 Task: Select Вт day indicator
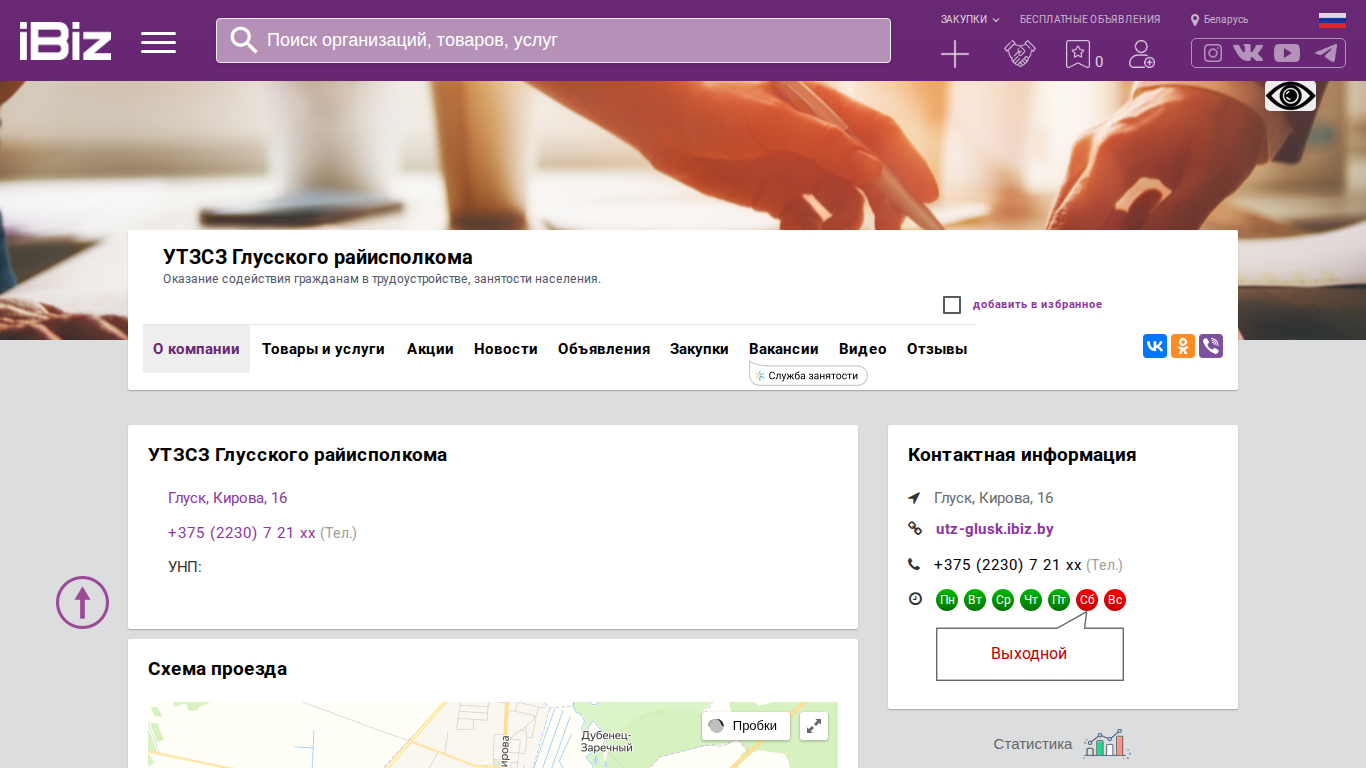click(x=975, y=600)
